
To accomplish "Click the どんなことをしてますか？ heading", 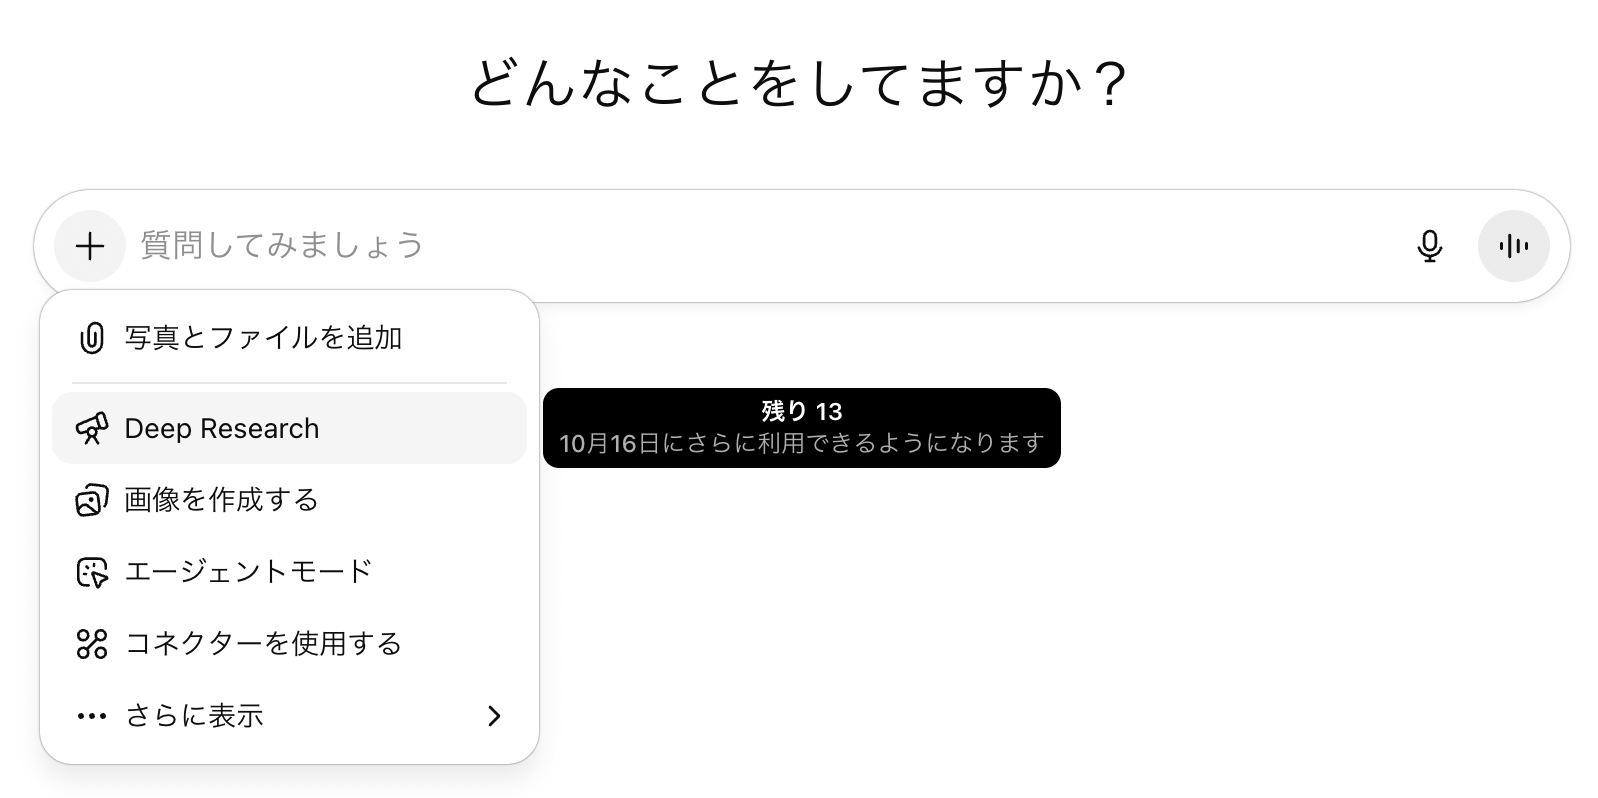I will pyautogui.click(x=800, y=83).
